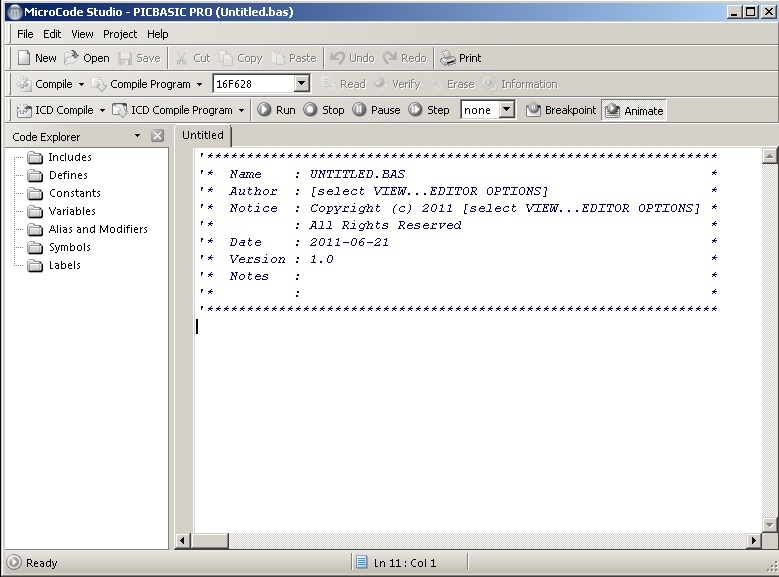779x577 pixels.
Task: Click the Step debug icon
Action: (x=416, y=110)
